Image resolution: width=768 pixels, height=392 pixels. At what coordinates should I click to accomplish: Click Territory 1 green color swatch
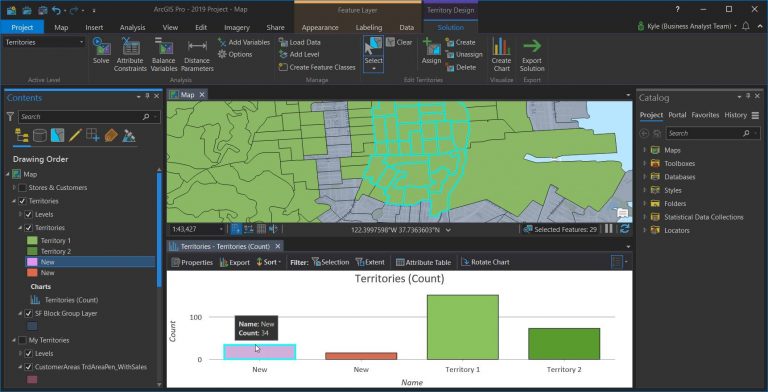coord(32,241)
